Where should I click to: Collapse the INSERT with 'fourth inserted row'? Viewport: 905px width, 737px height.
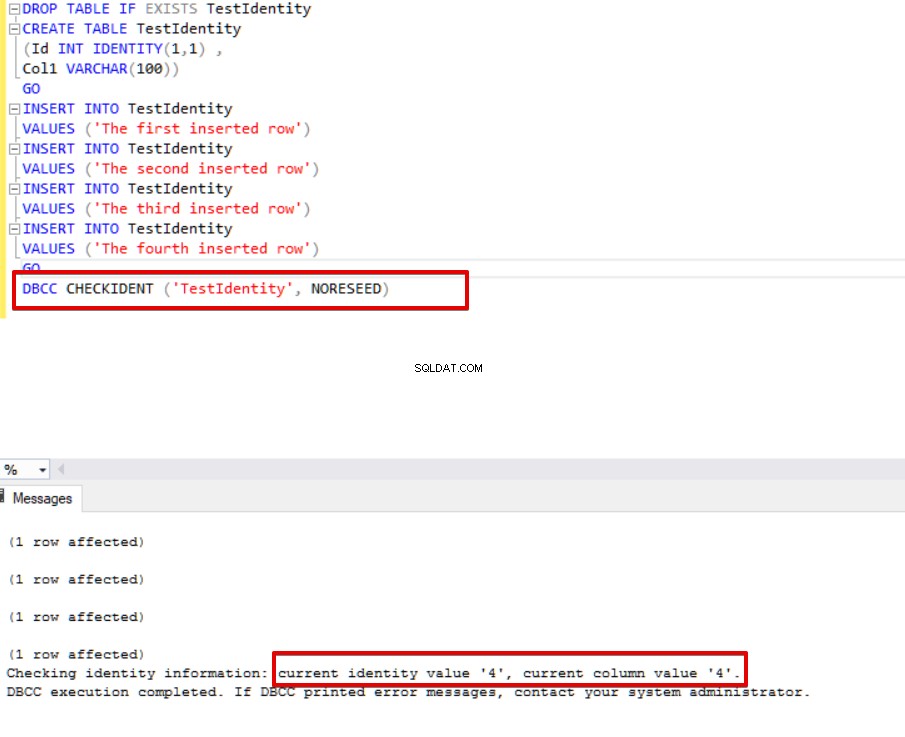tap(14, 229)
